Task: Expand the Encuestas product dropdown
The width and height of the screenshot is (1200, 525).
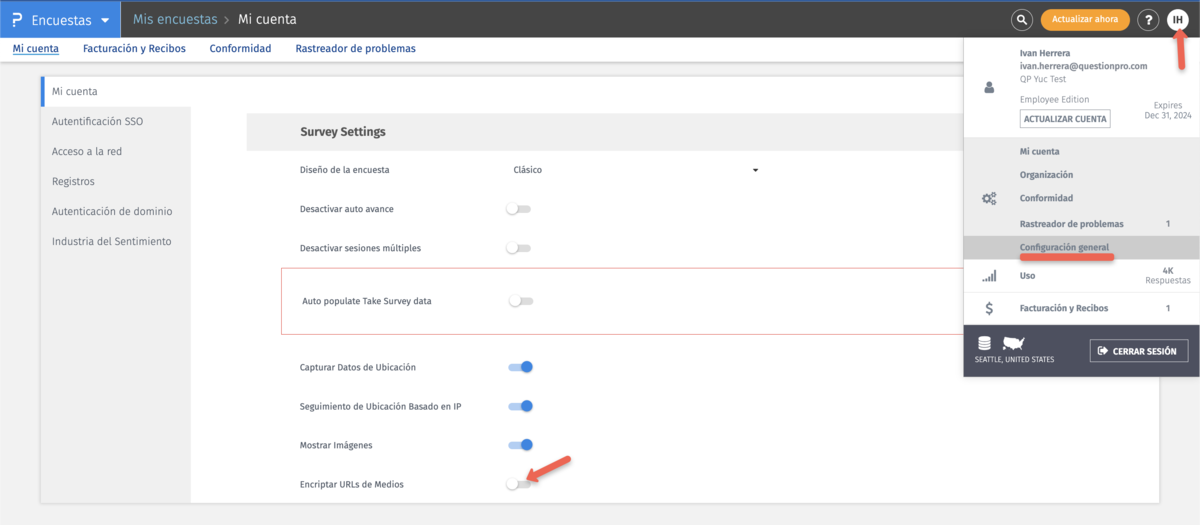Action: (x=104, y=20)
